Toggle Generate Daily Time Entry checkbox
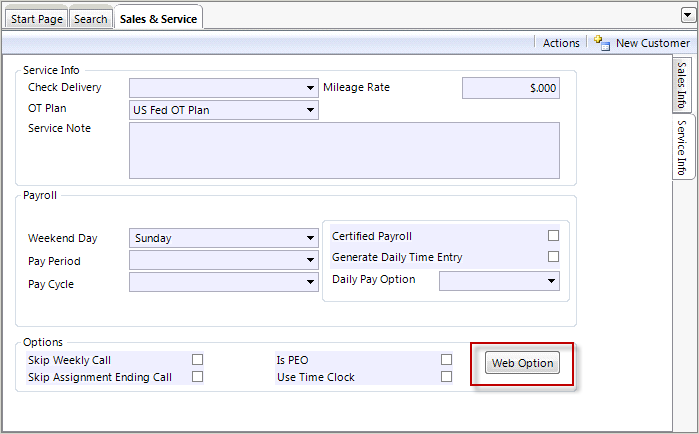The height and width of the screenshot is (434, 699). tap(553, 257)
